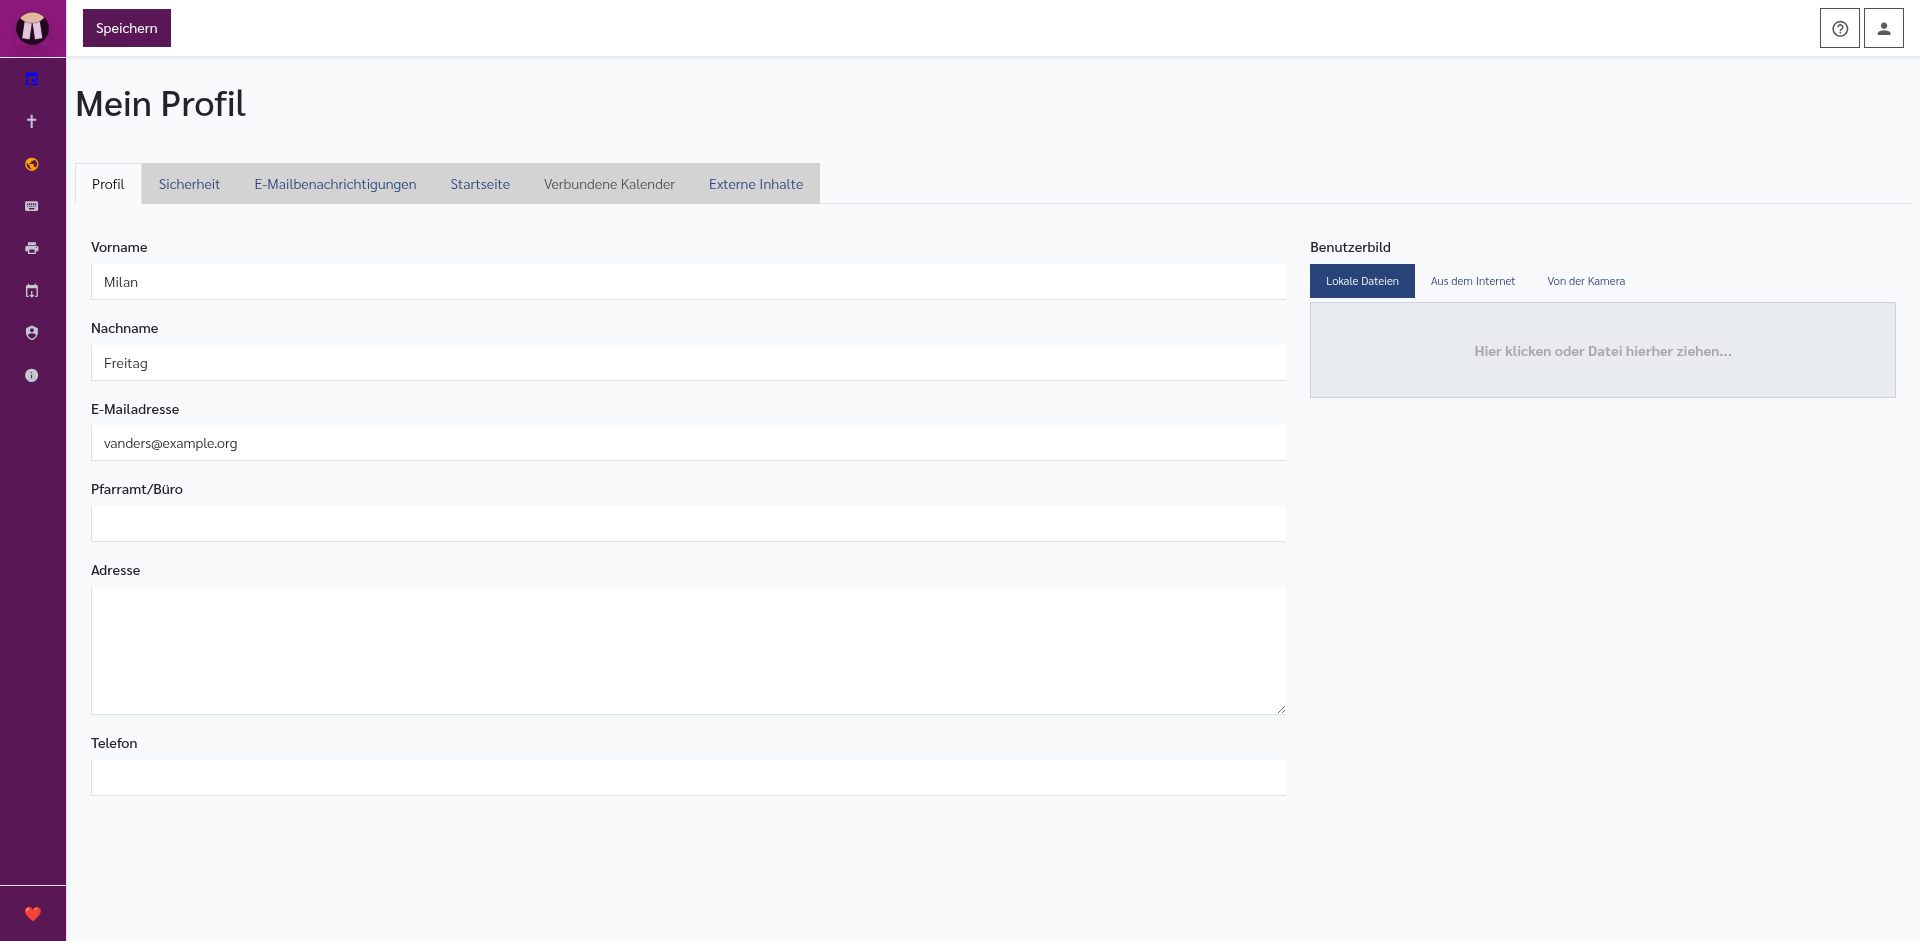The width and height of the screenshot is (1920, 941).
Task: Open the admin shield sidebar icon
Action: 32,333
